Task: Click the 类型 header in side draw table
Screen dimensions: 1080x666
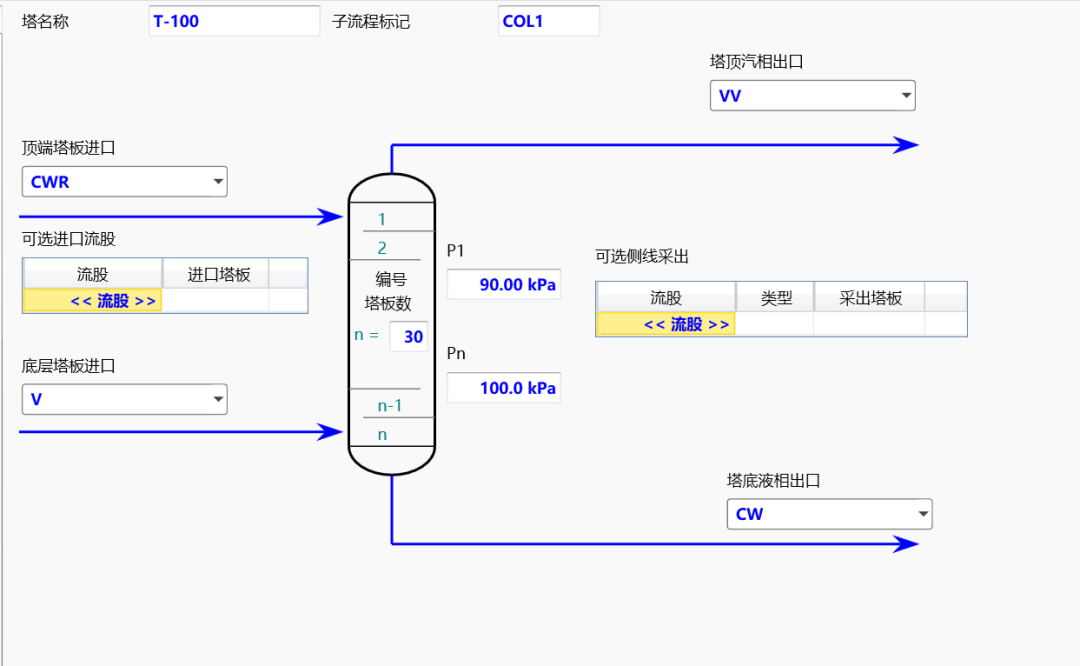Action: (774, 296)
